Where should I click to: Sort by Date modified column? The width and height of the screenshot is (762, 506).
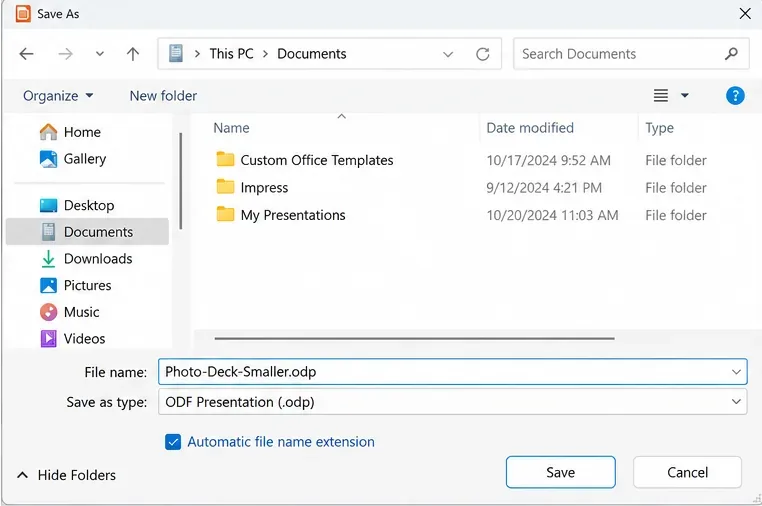[530, 128]
